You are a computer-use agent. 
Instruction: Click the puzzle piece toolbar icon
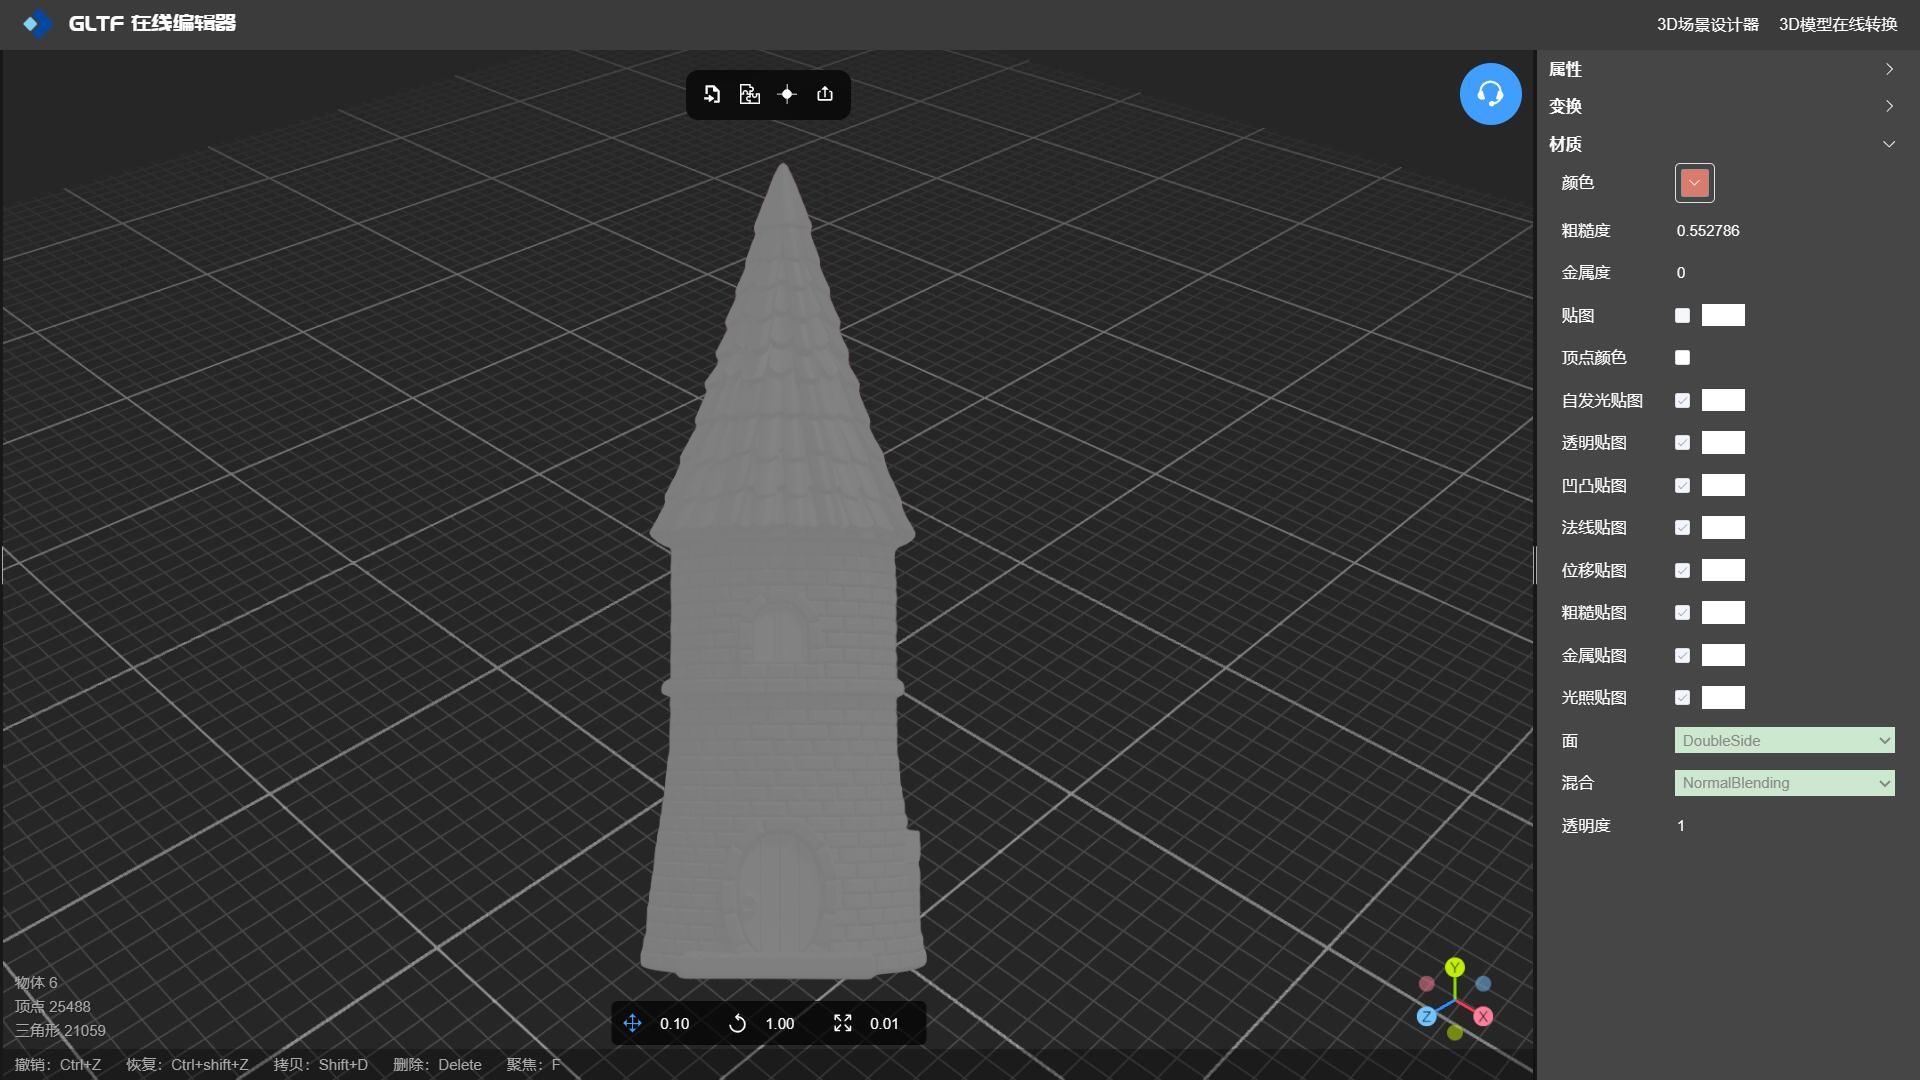[x=749, y=94]
